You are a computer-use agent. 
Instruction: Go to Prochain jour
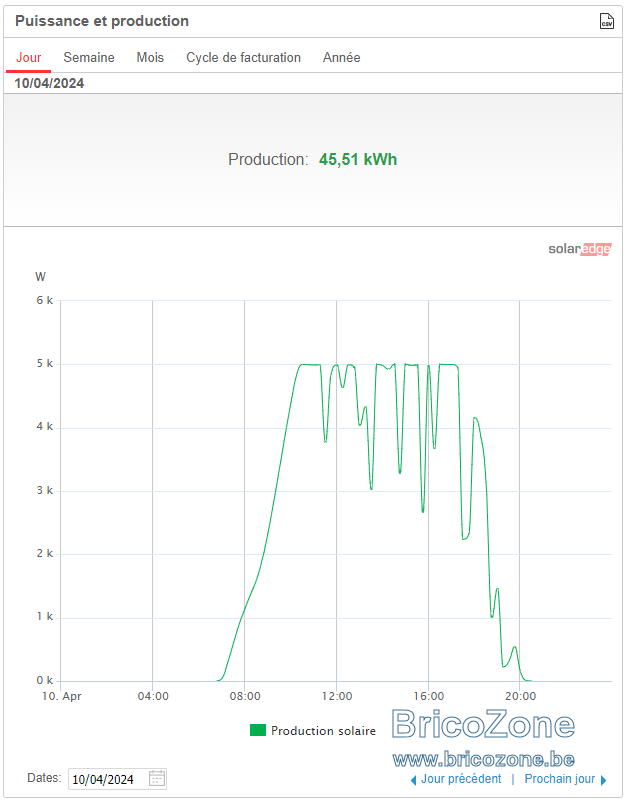560,779
